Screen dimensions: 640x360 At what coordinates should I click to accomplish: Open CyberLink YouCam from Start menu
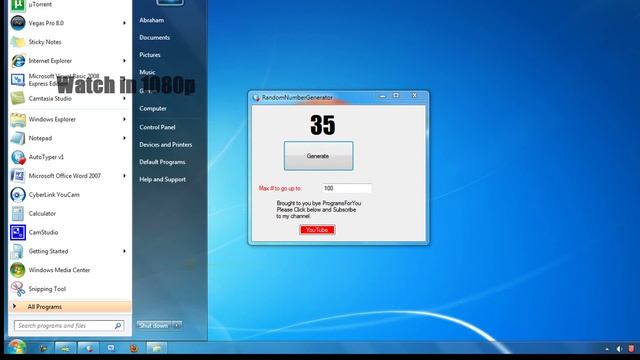tap(69, 195)
